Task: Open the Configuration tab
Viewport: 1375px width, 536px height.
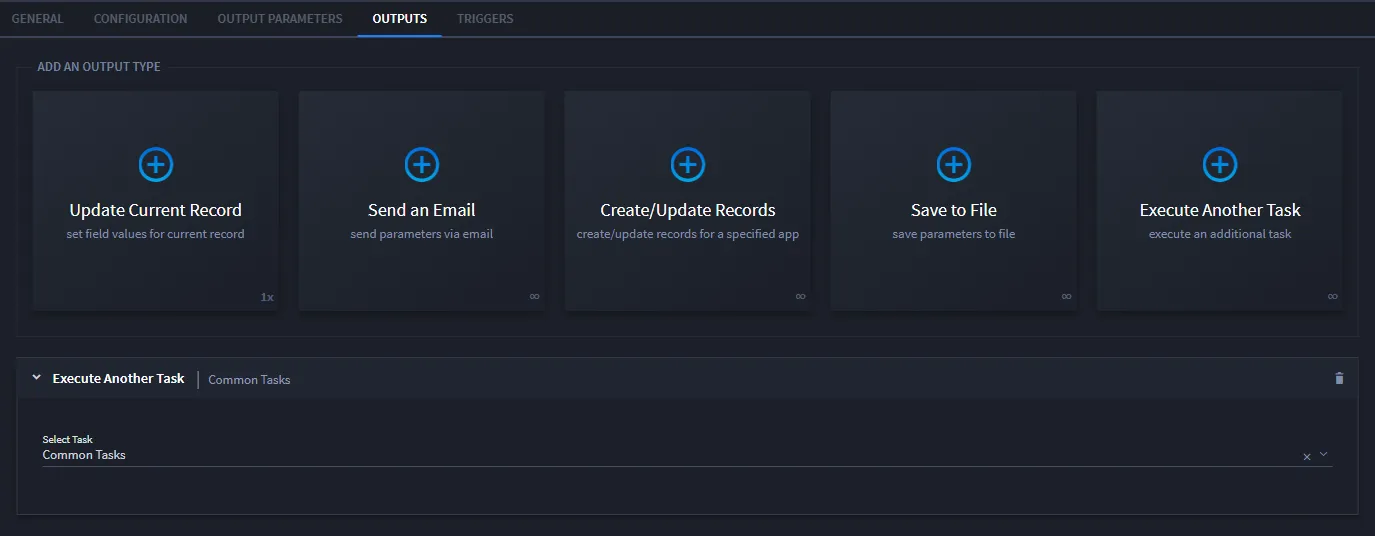Action: tap(140, 18)
